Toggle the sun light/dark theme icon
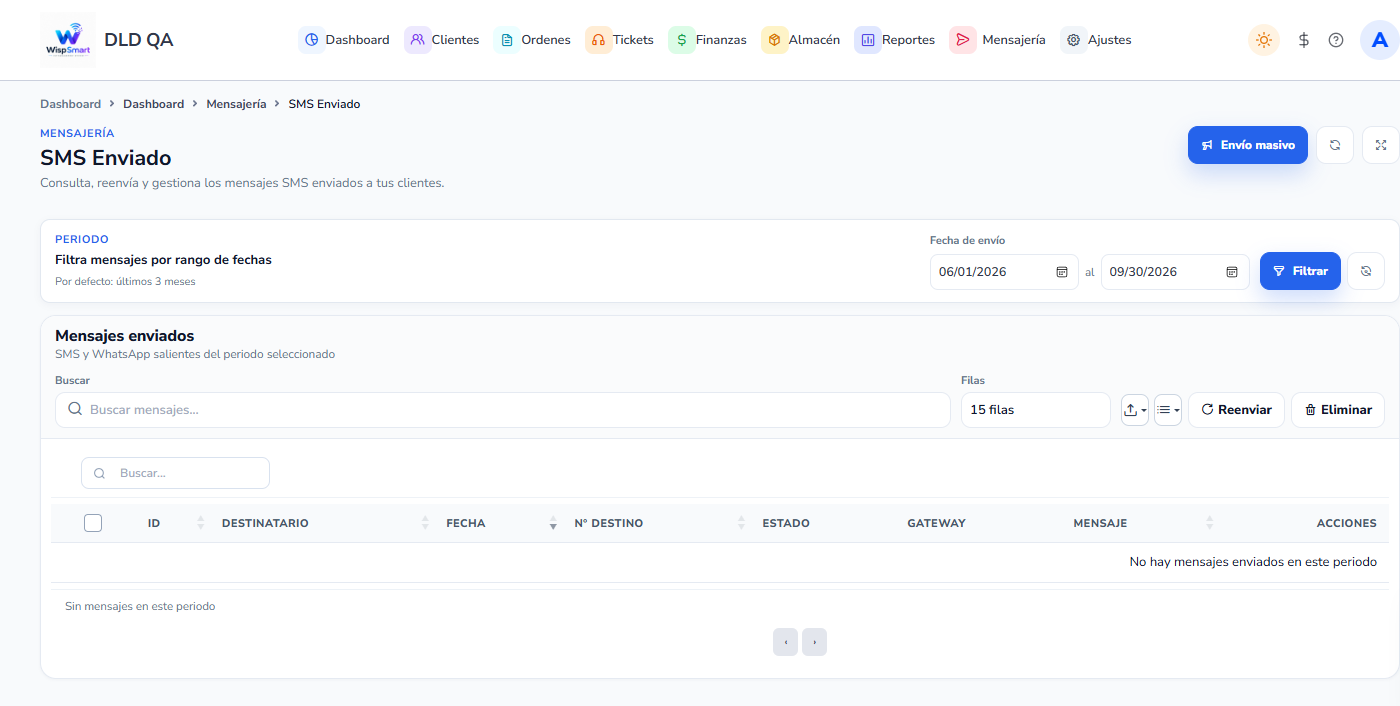Viewport: 1400px width, 706px height. coord(1264,40)
